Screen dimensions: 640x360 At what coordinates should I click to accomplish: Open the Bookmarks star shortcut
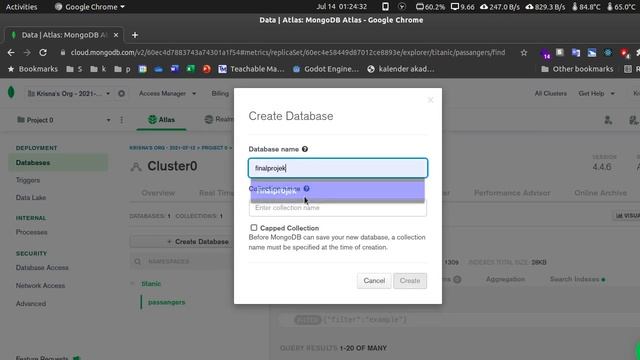pyautogui.click(x=33, y=69)
